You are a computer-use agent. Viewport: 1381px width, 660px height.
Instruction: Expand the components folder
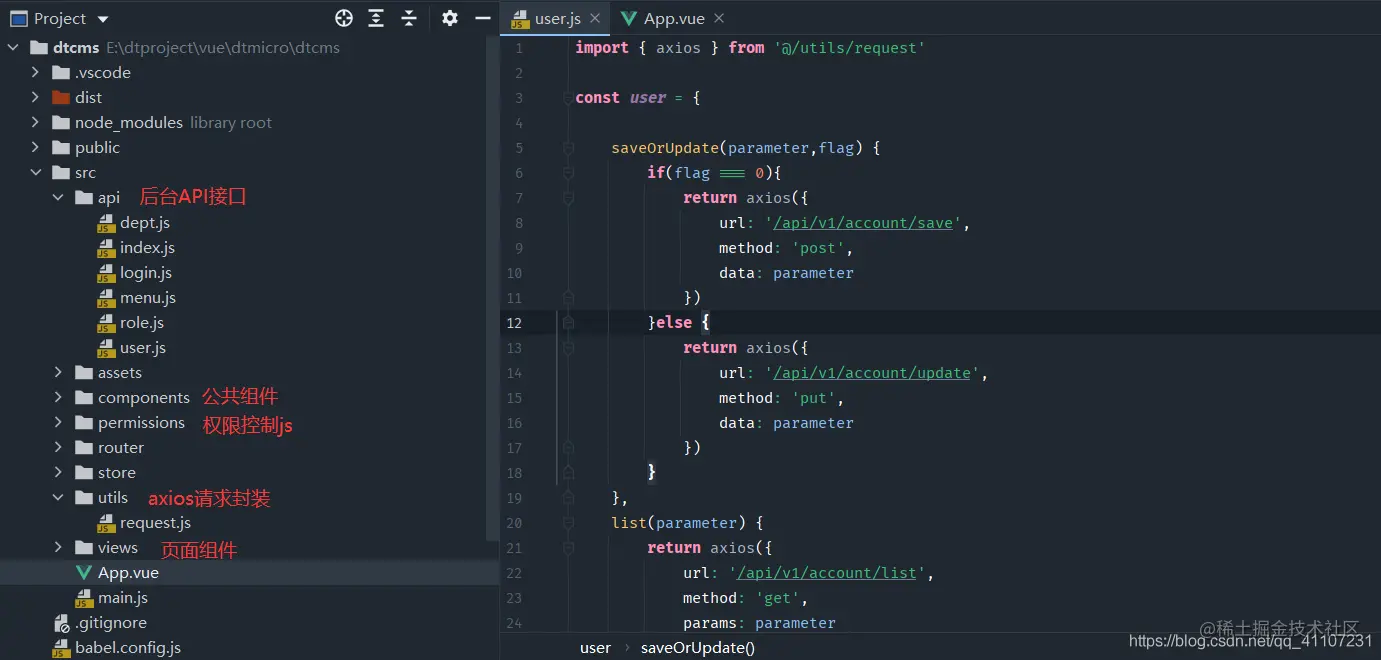(x=58, y=397)
